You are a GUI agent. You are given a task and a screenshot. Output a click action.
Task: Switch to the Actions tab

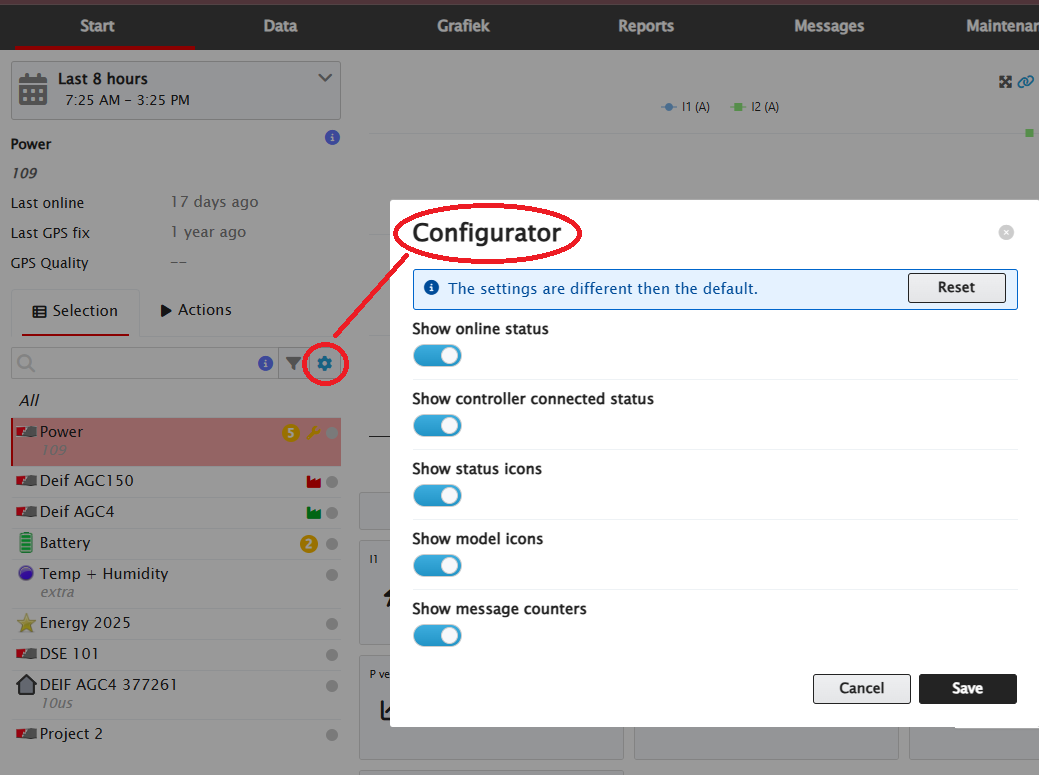pos(196,310)
